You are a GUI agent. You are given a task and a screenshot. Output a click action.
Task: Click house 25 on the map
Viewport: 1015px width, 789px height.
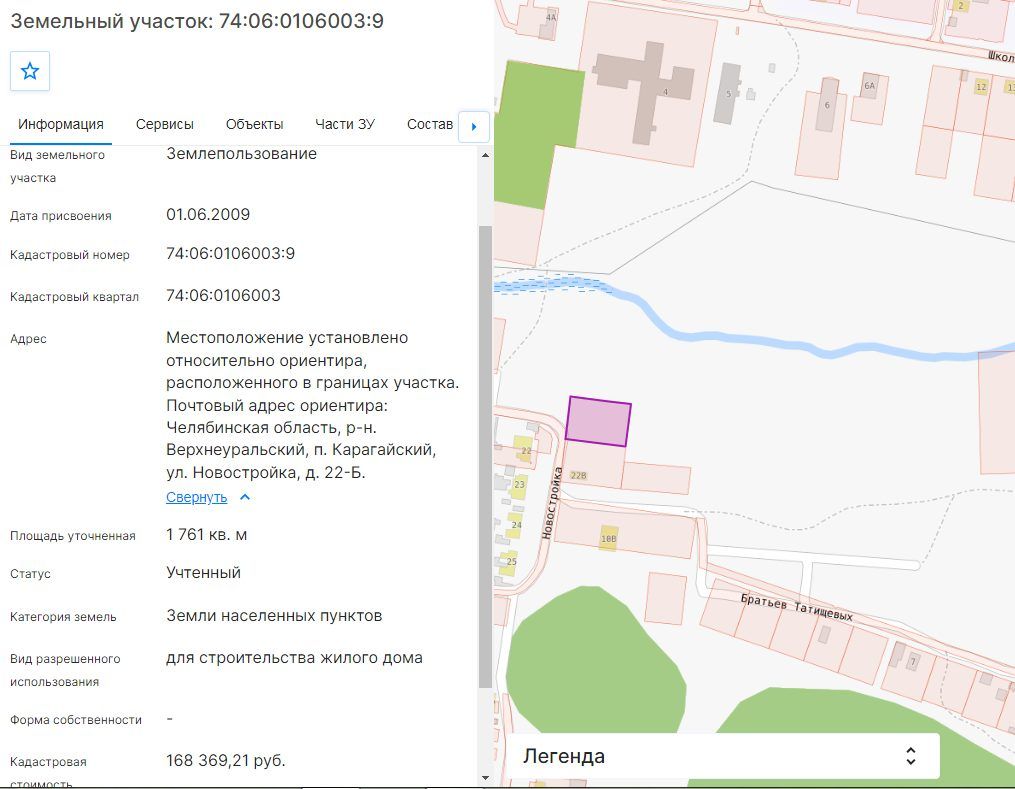pyautogui.click(x=510, y=562)
